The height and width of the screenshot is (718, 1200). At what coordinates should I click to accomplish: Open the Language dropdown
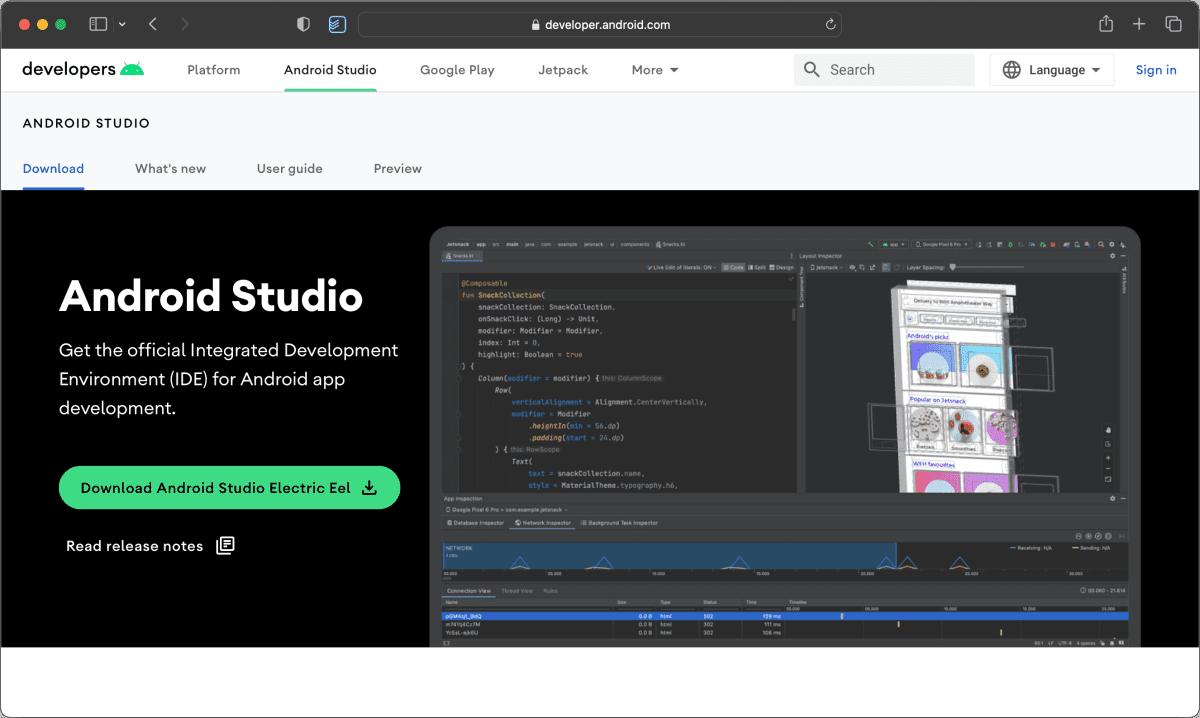1051,69
